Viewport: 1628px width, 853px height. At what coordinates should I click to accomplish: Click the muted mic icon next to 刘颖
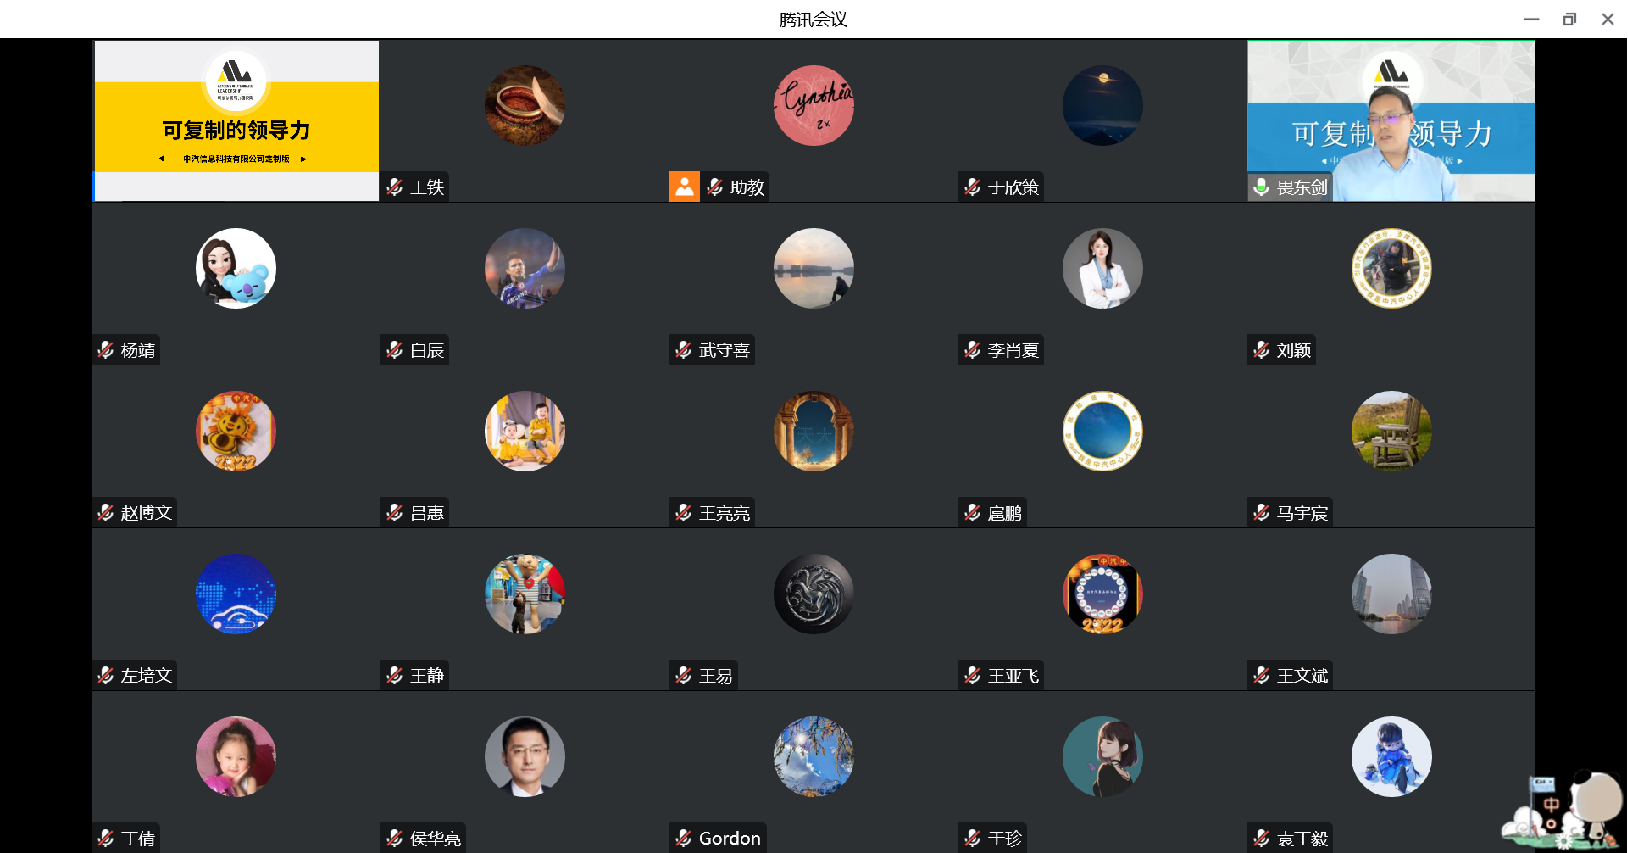tap(1261, 350)
